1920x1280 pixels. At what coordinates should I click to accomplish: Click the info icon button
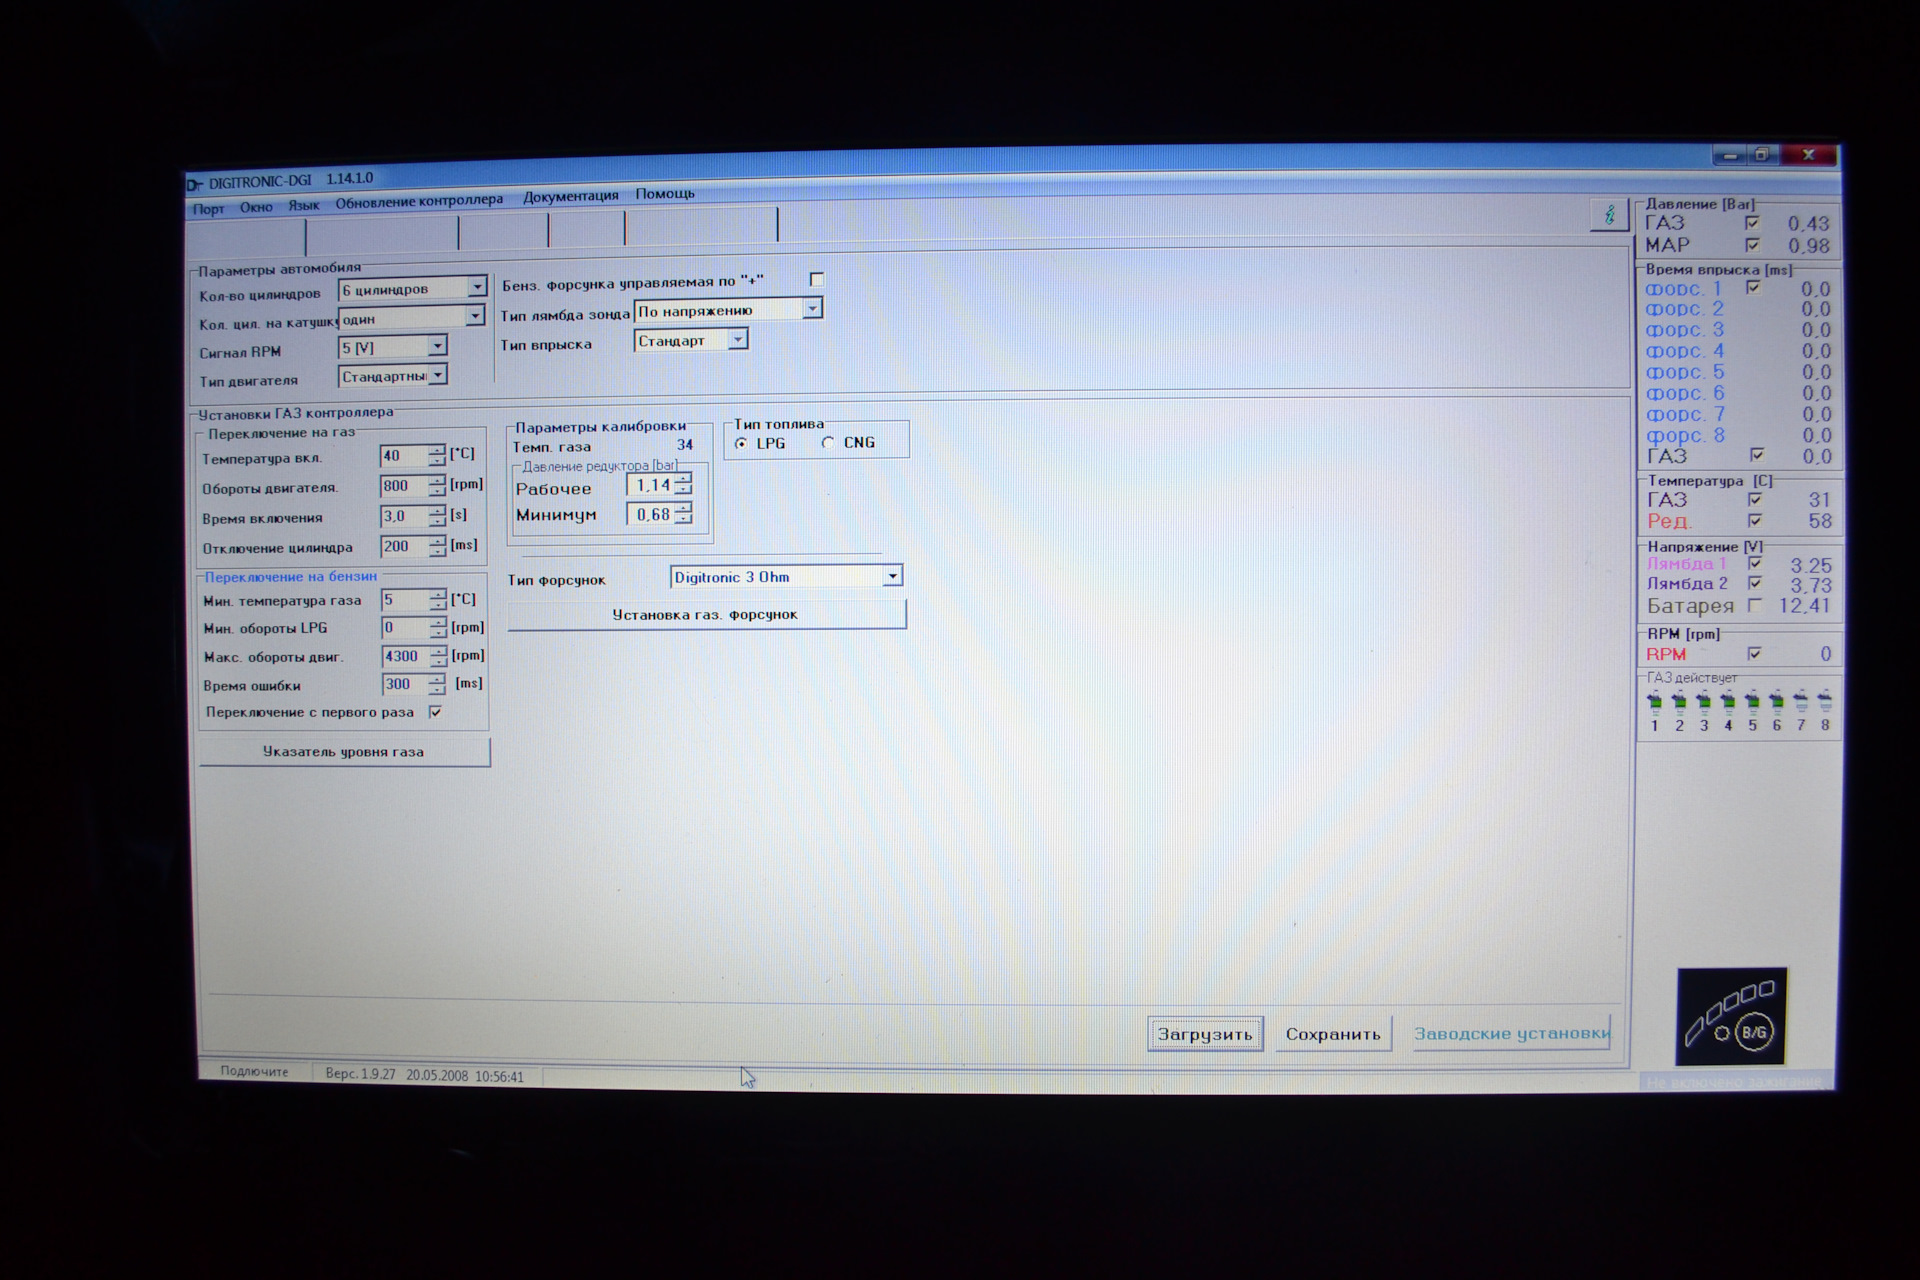(1609, 215)
